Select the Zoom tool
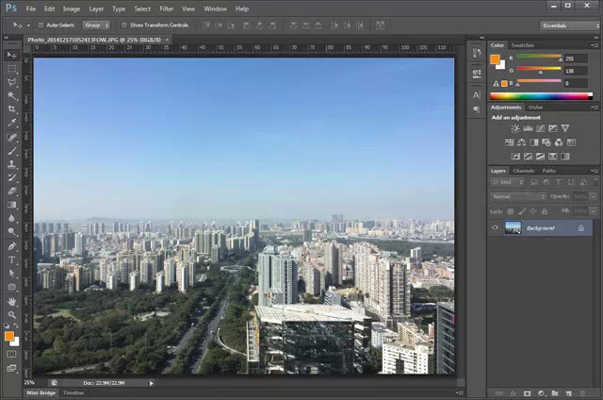This screenshot has width=603, height=400. pos(12,315)
